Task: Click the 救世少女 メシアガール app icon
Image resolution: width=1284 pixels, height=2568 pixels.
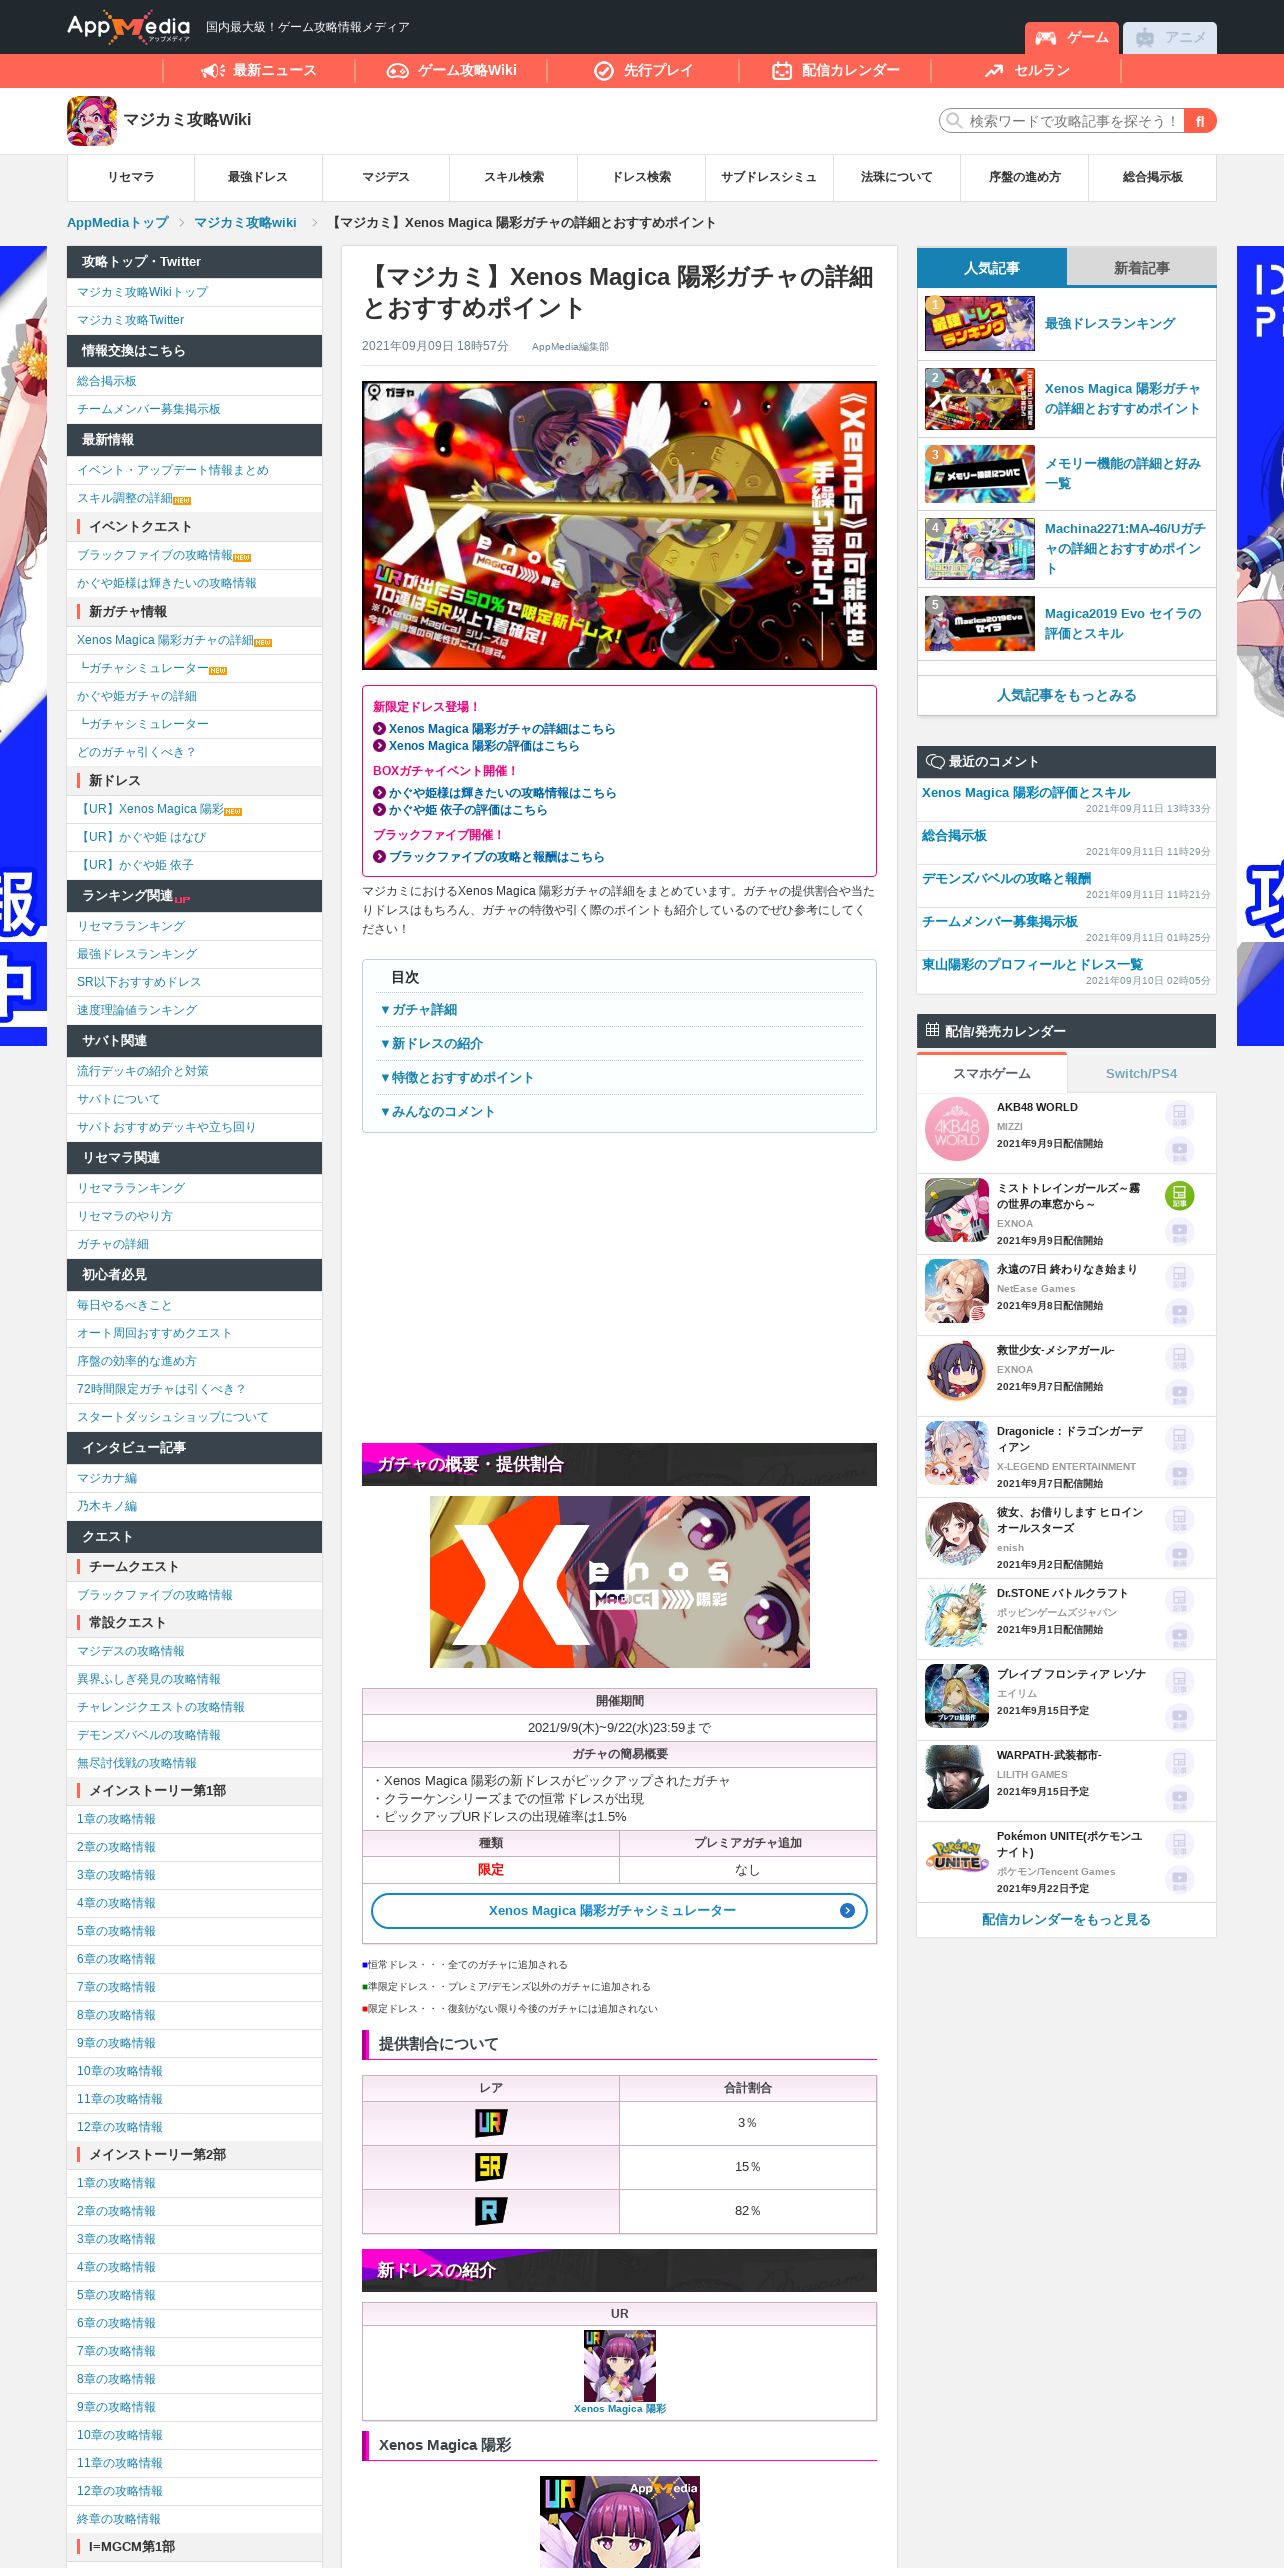Action: [956, 1372]
